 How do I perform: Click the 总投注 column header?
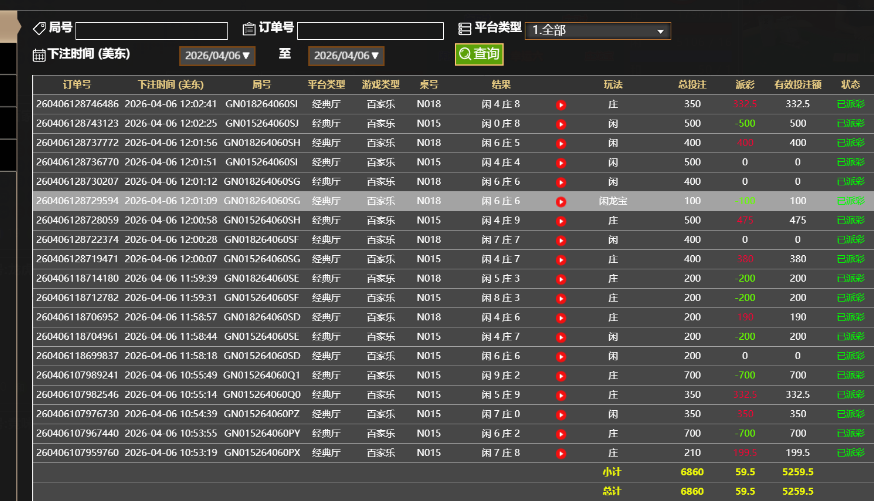click(692, 85)
